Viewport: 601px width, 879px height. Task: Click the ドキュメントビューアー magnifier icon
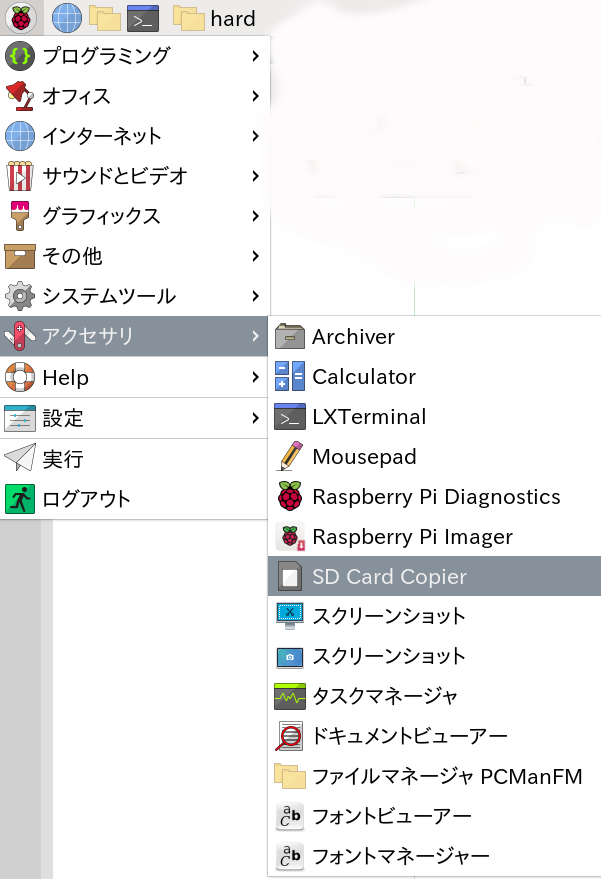coord(290,736)
